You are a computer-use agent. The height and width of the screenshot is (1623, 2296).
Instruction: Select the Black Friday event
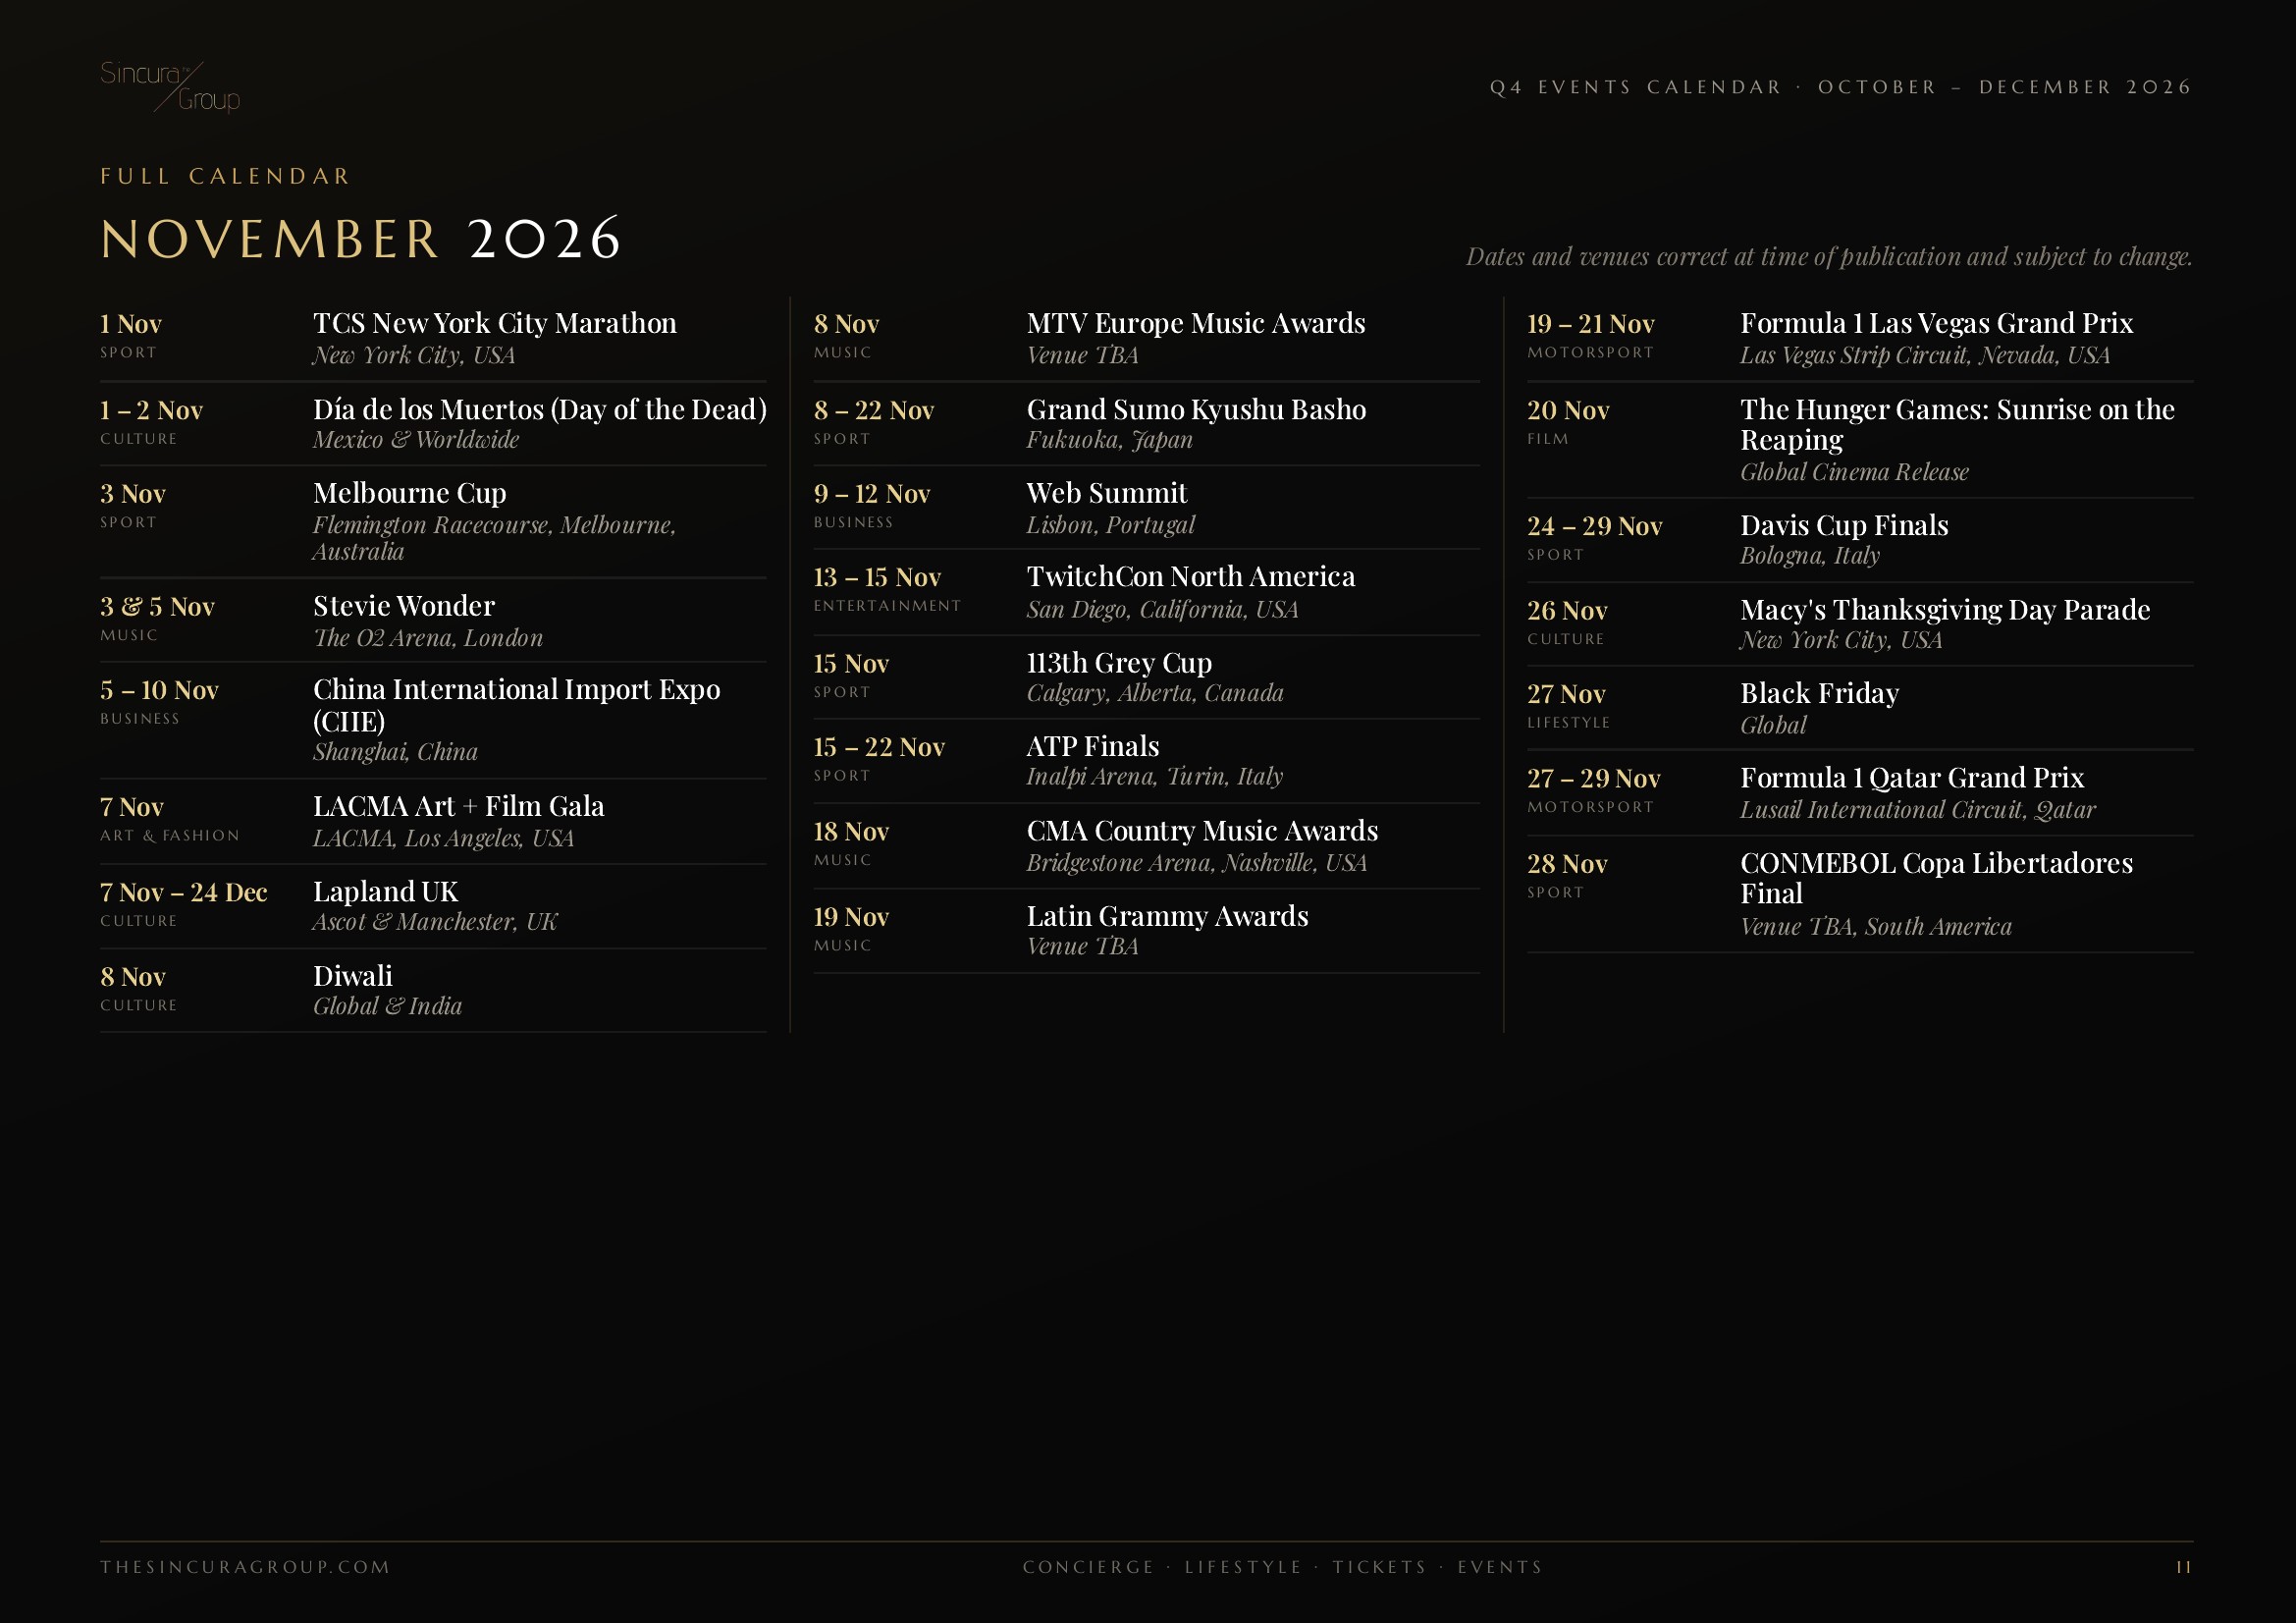click(x=1818, y=693)
